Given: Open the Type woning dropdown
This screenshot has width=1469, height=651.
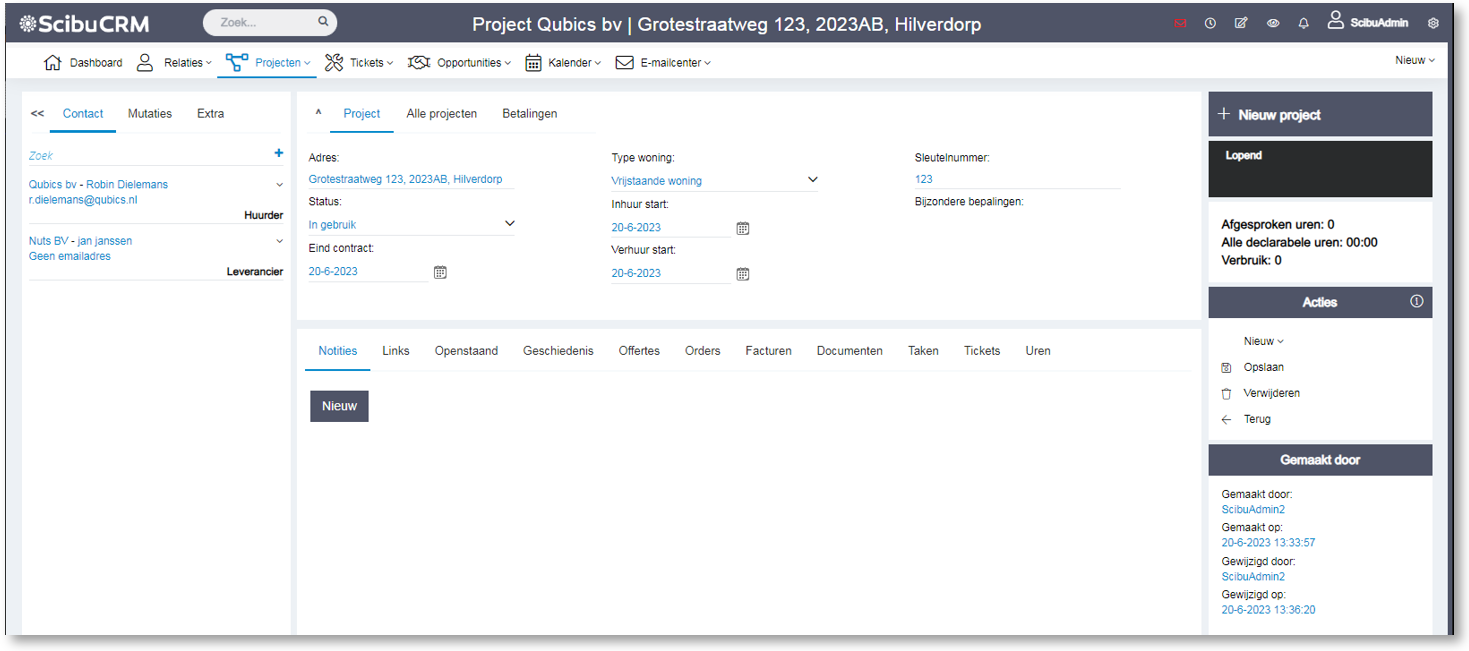Looking at the screenshot, I should coord(715,181).
